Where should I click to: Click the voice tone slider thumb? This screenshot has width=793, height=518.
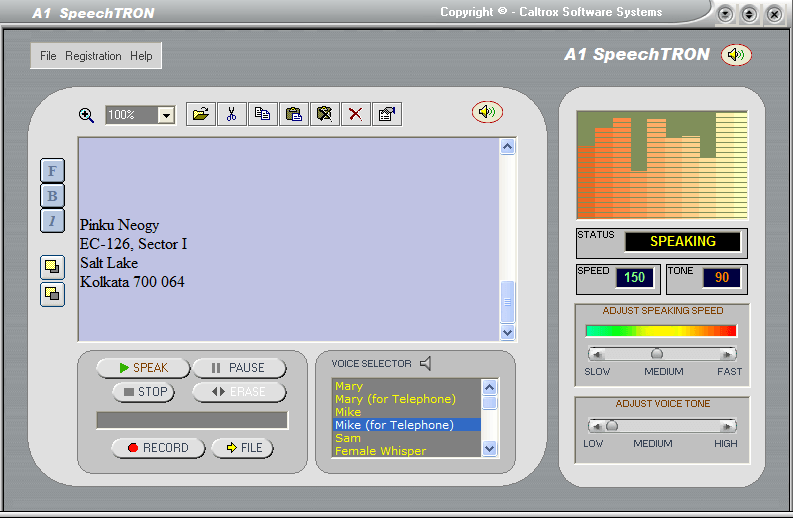click(612, 426)
